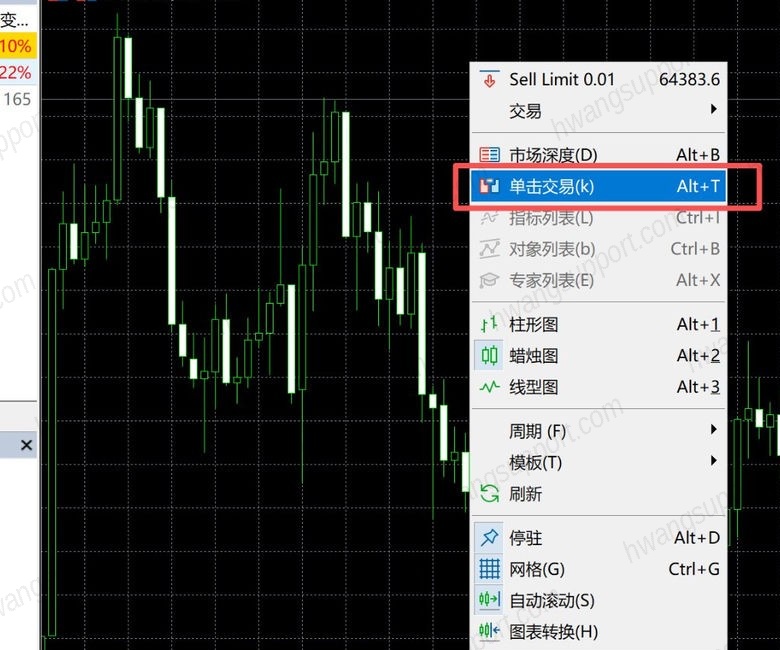Click the 22% value in left panel
Screen dimensions: 780x650
[x=16, y=73]
